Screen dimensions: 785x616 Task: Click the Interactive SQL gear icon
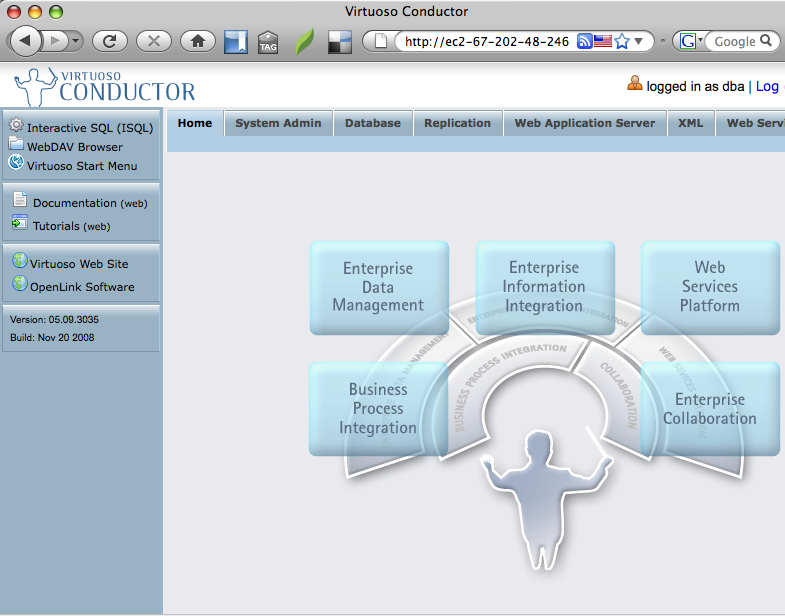[17, 126]
